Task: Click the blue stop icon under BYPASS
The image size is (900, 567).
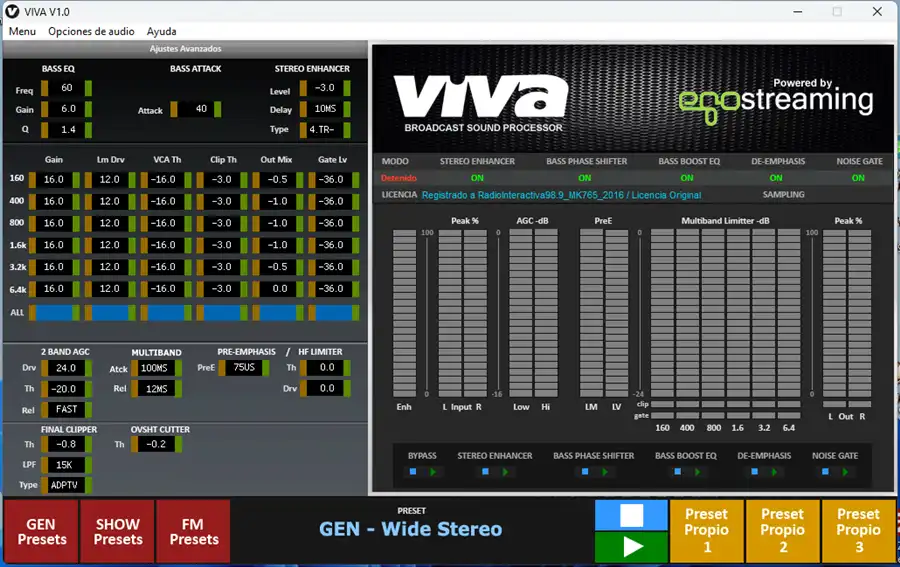Action: click(413, 472)
